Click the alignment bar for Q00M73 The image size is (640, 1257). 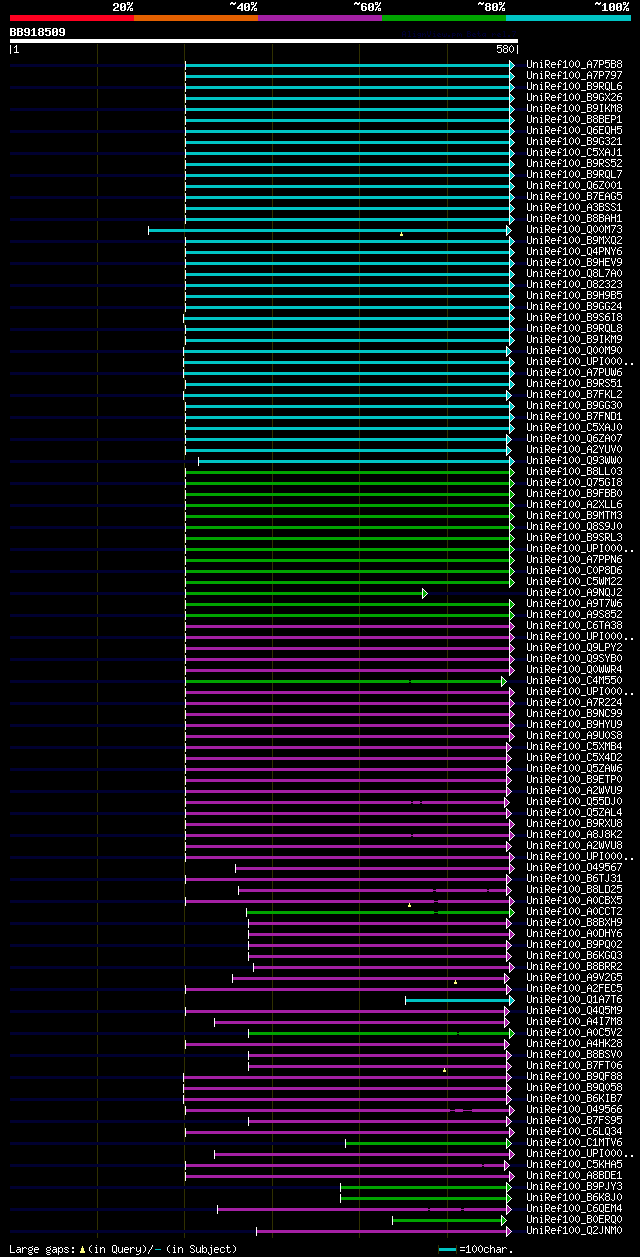point(330,230)
